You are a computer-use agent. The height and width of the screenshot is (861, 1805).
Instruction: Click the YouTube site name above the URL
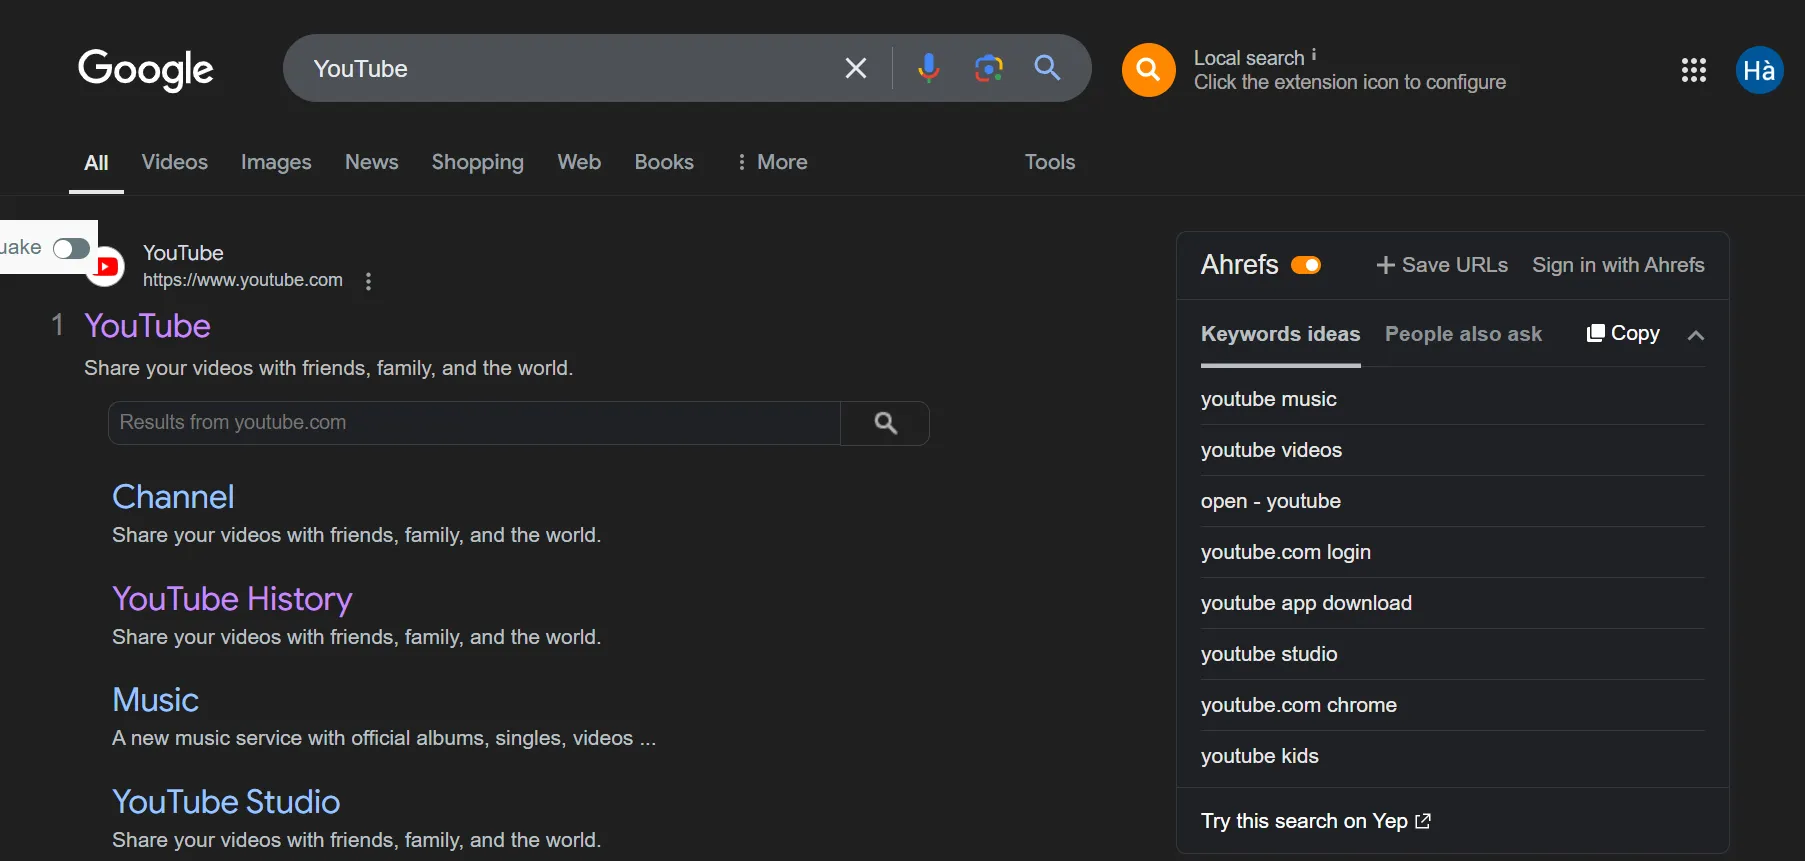tap(183, 253)
